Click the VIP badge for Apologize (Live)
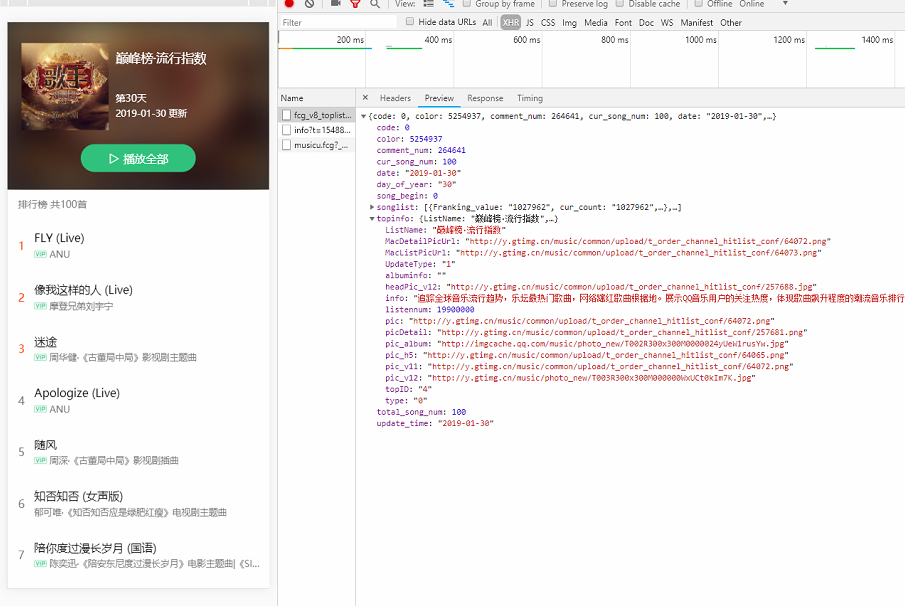Screen dimensions: 905x606 [x=40, y=409]
